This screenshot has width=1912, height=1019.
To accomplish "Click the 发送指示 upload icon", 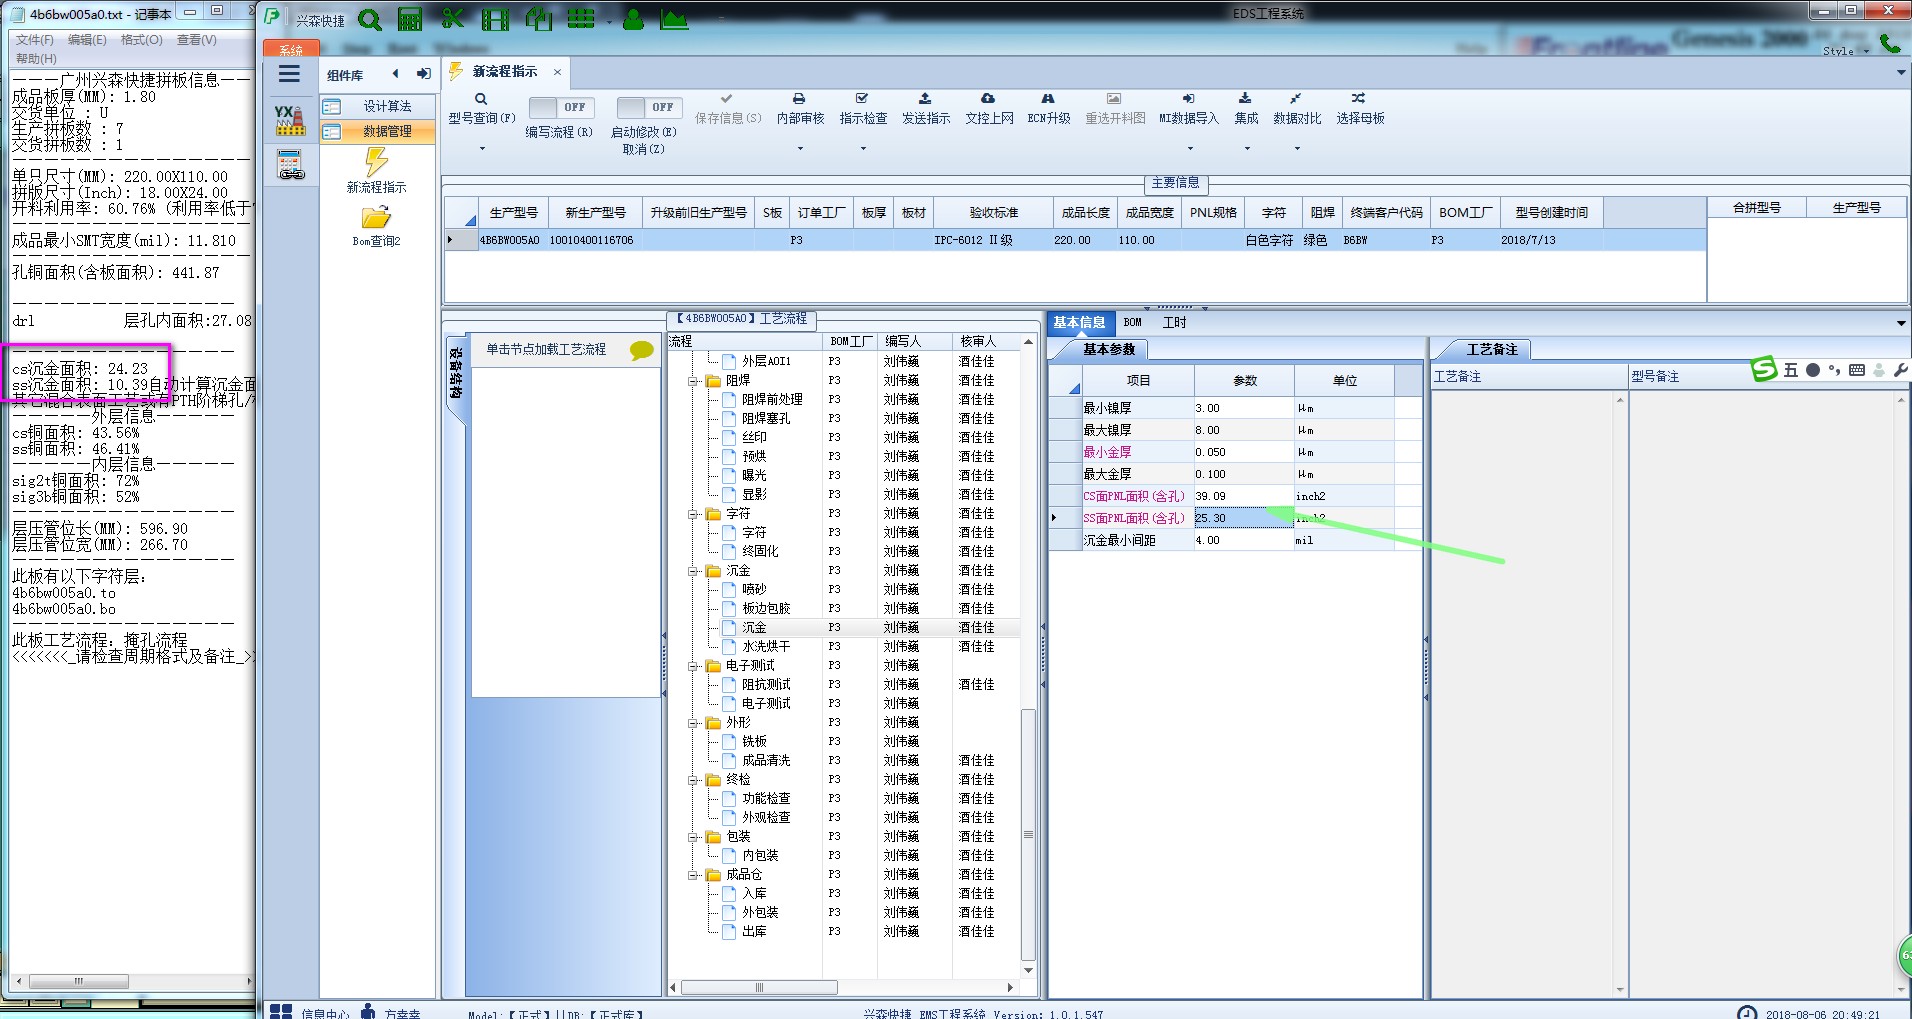I will click(925, 99).
